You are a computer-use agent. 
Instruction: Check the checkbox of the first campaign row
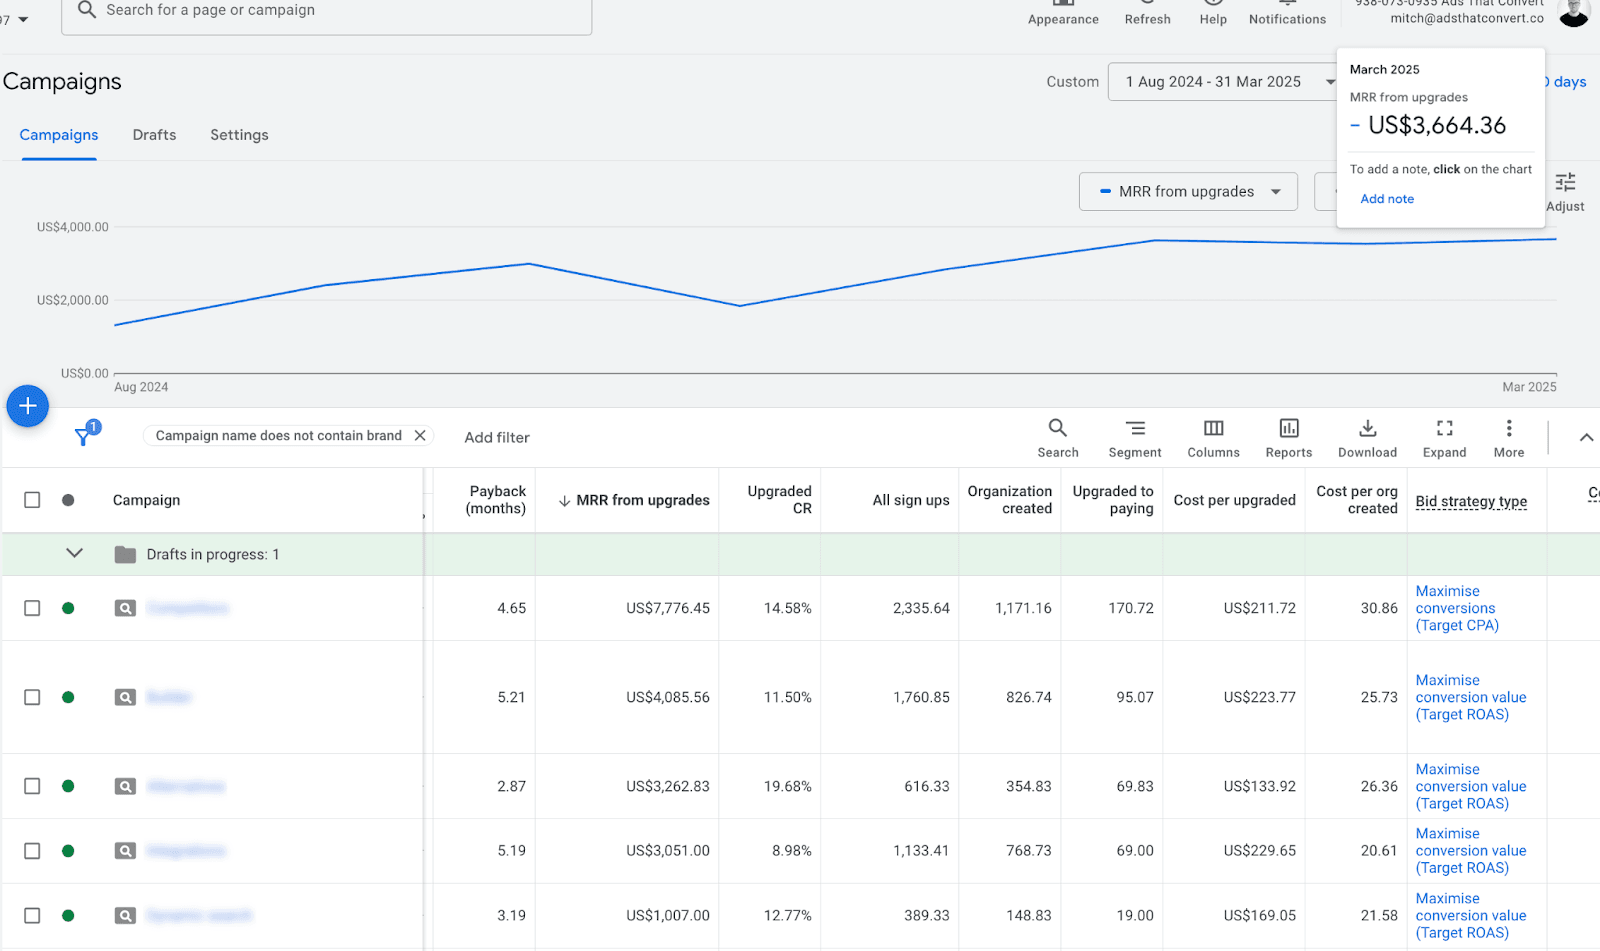coord(31,607)
